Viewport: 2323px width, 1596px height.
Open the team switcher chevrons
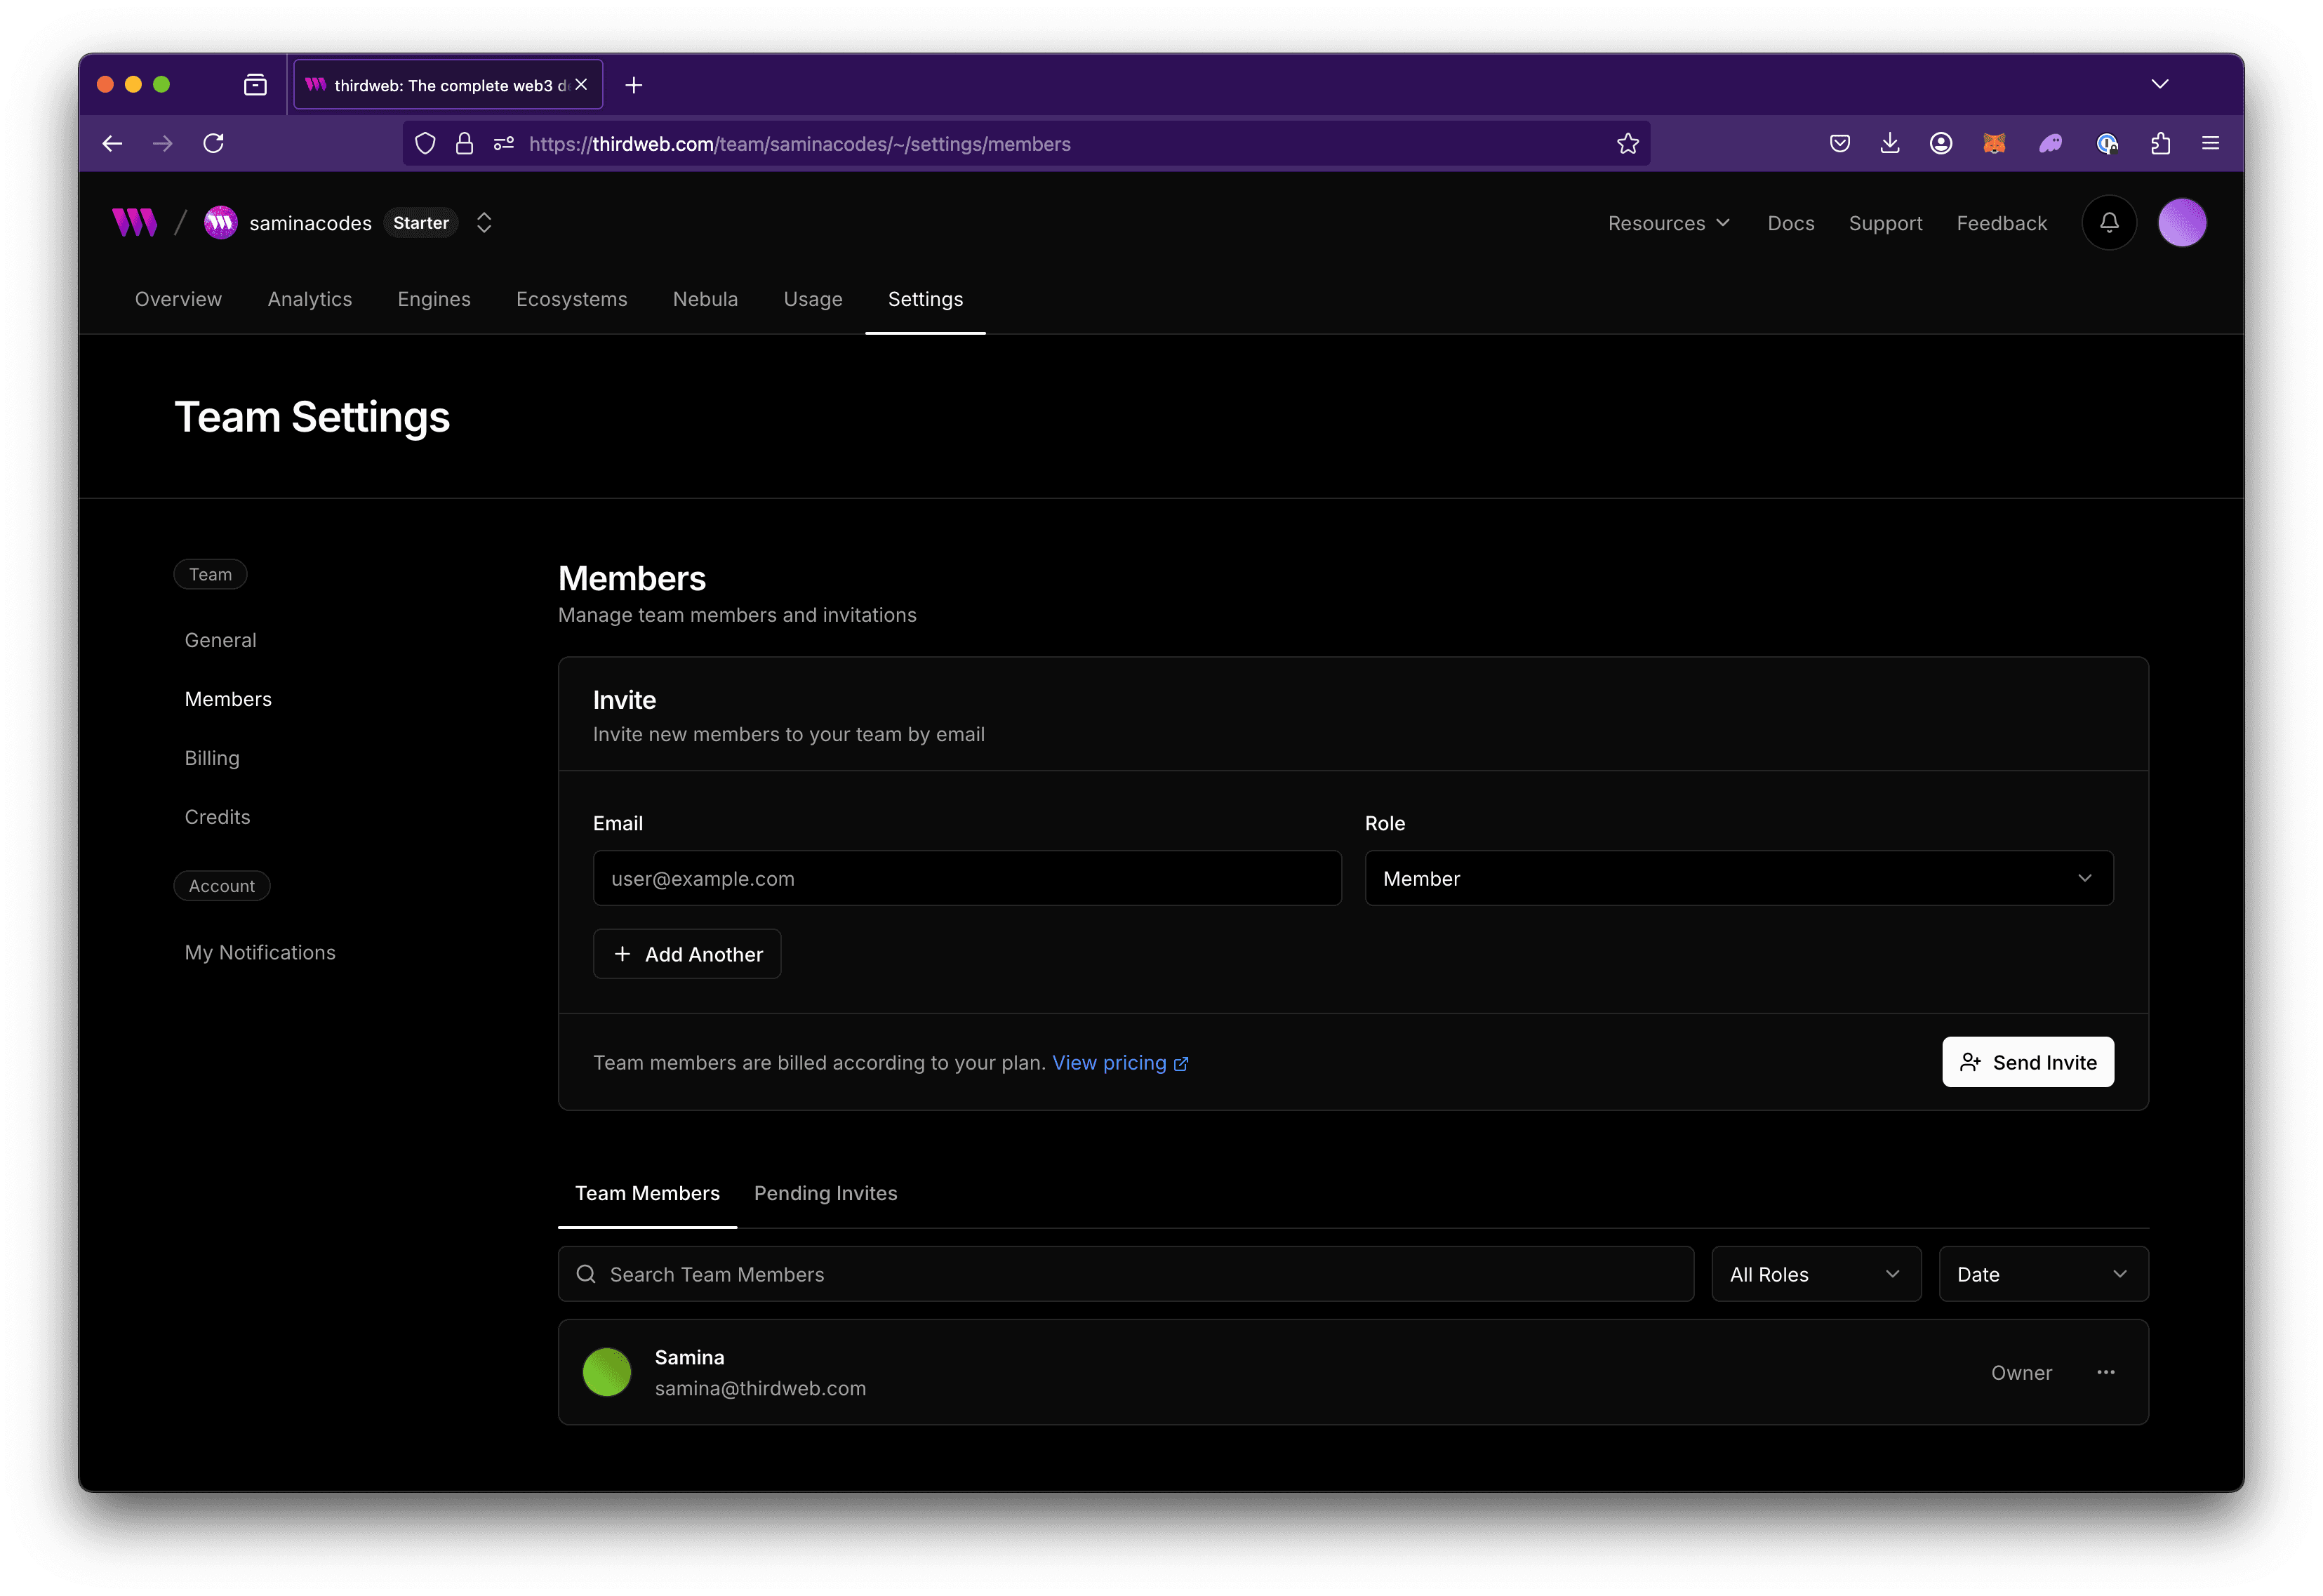pyautogui.click(x=484, y=223)
